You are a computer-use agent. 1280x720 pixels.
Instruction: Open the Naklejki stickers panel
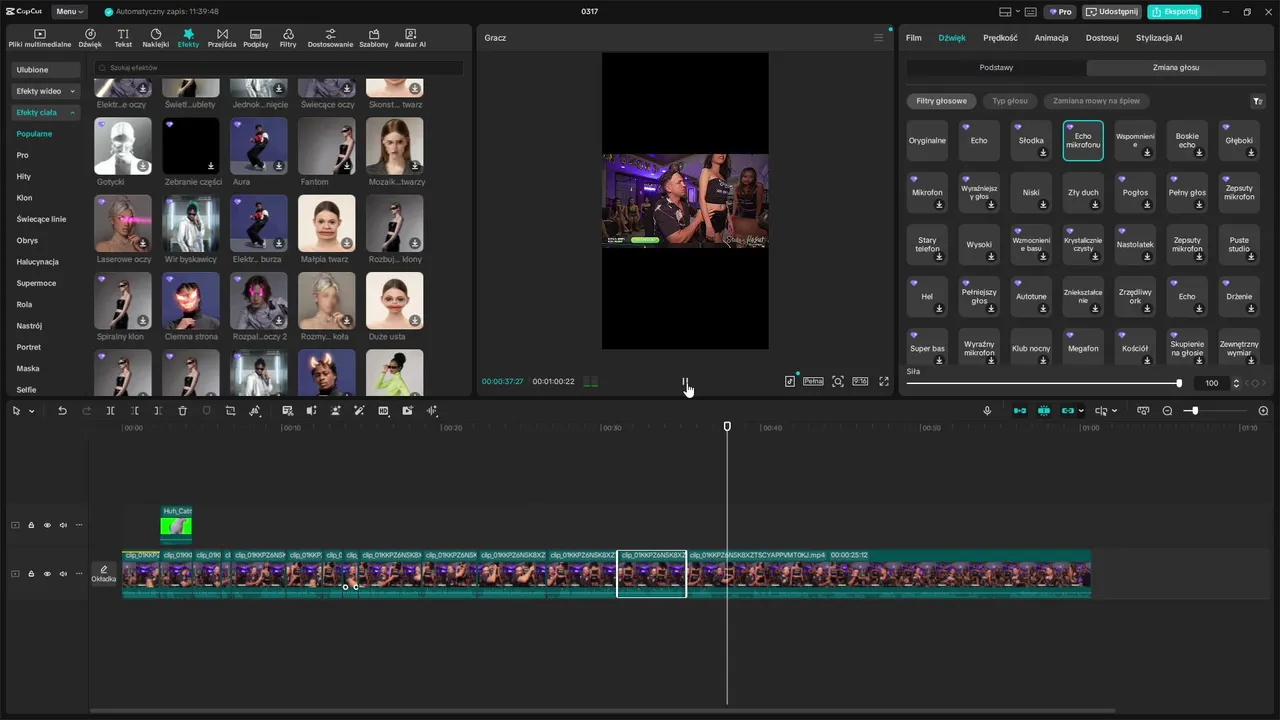pos(156,38)
